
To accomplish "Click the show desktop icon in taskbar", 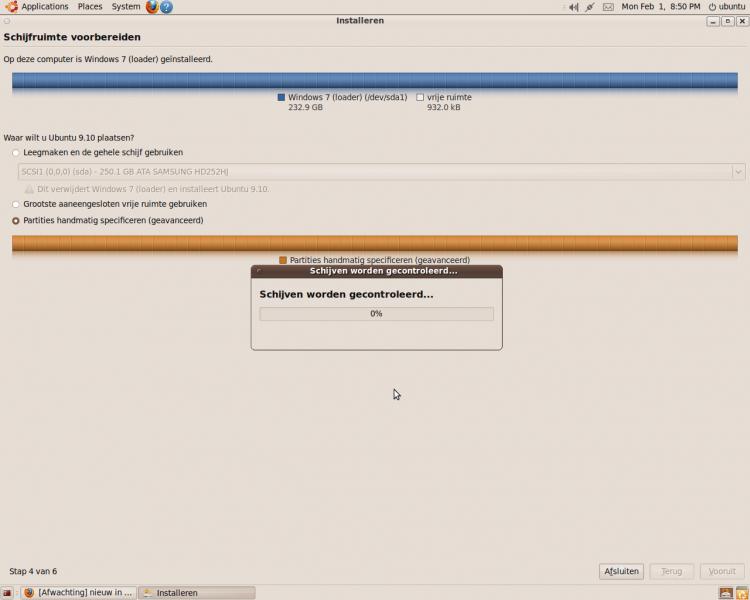I will click(7, 593).
